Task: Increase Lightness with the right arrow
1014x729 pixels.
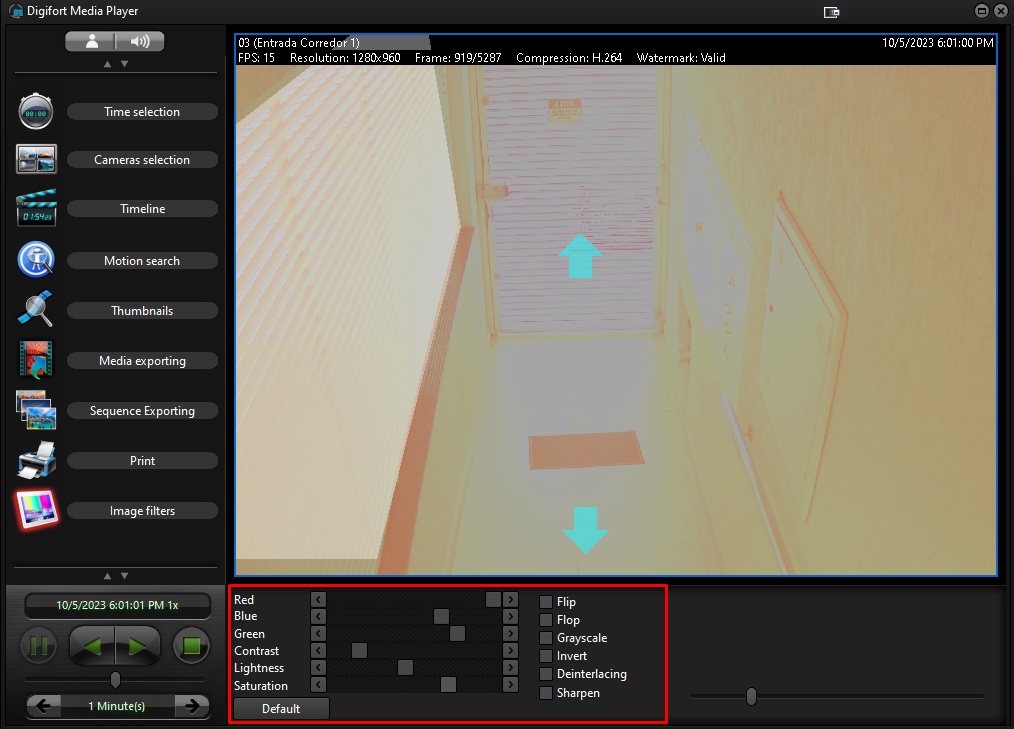Action: click(x=510, y=668)
